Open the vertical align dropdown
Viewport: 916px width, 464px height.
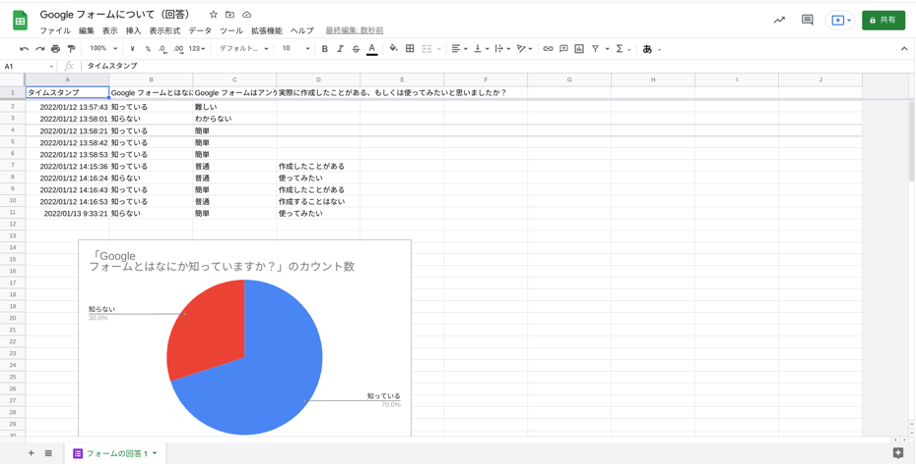(481, 49)
